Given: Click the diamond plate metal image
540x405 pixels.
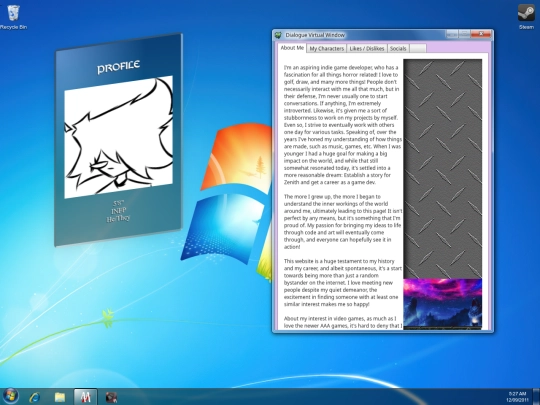Looking at the screenshot, I should (x=443, y=169).
